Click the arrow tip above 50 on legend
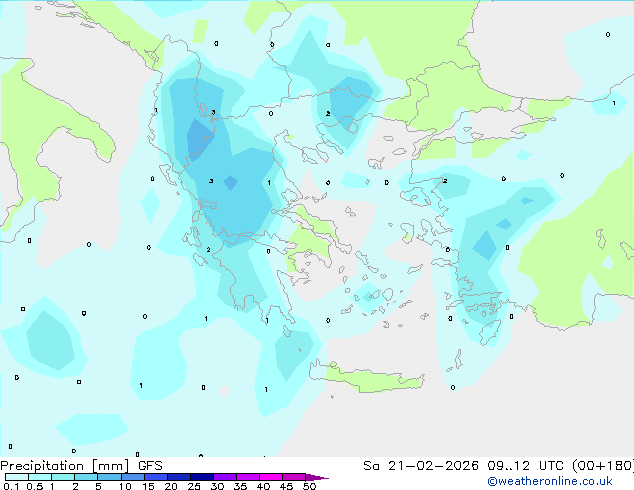The height and width of the screenshot is (490, 634). tap(318, 477)
